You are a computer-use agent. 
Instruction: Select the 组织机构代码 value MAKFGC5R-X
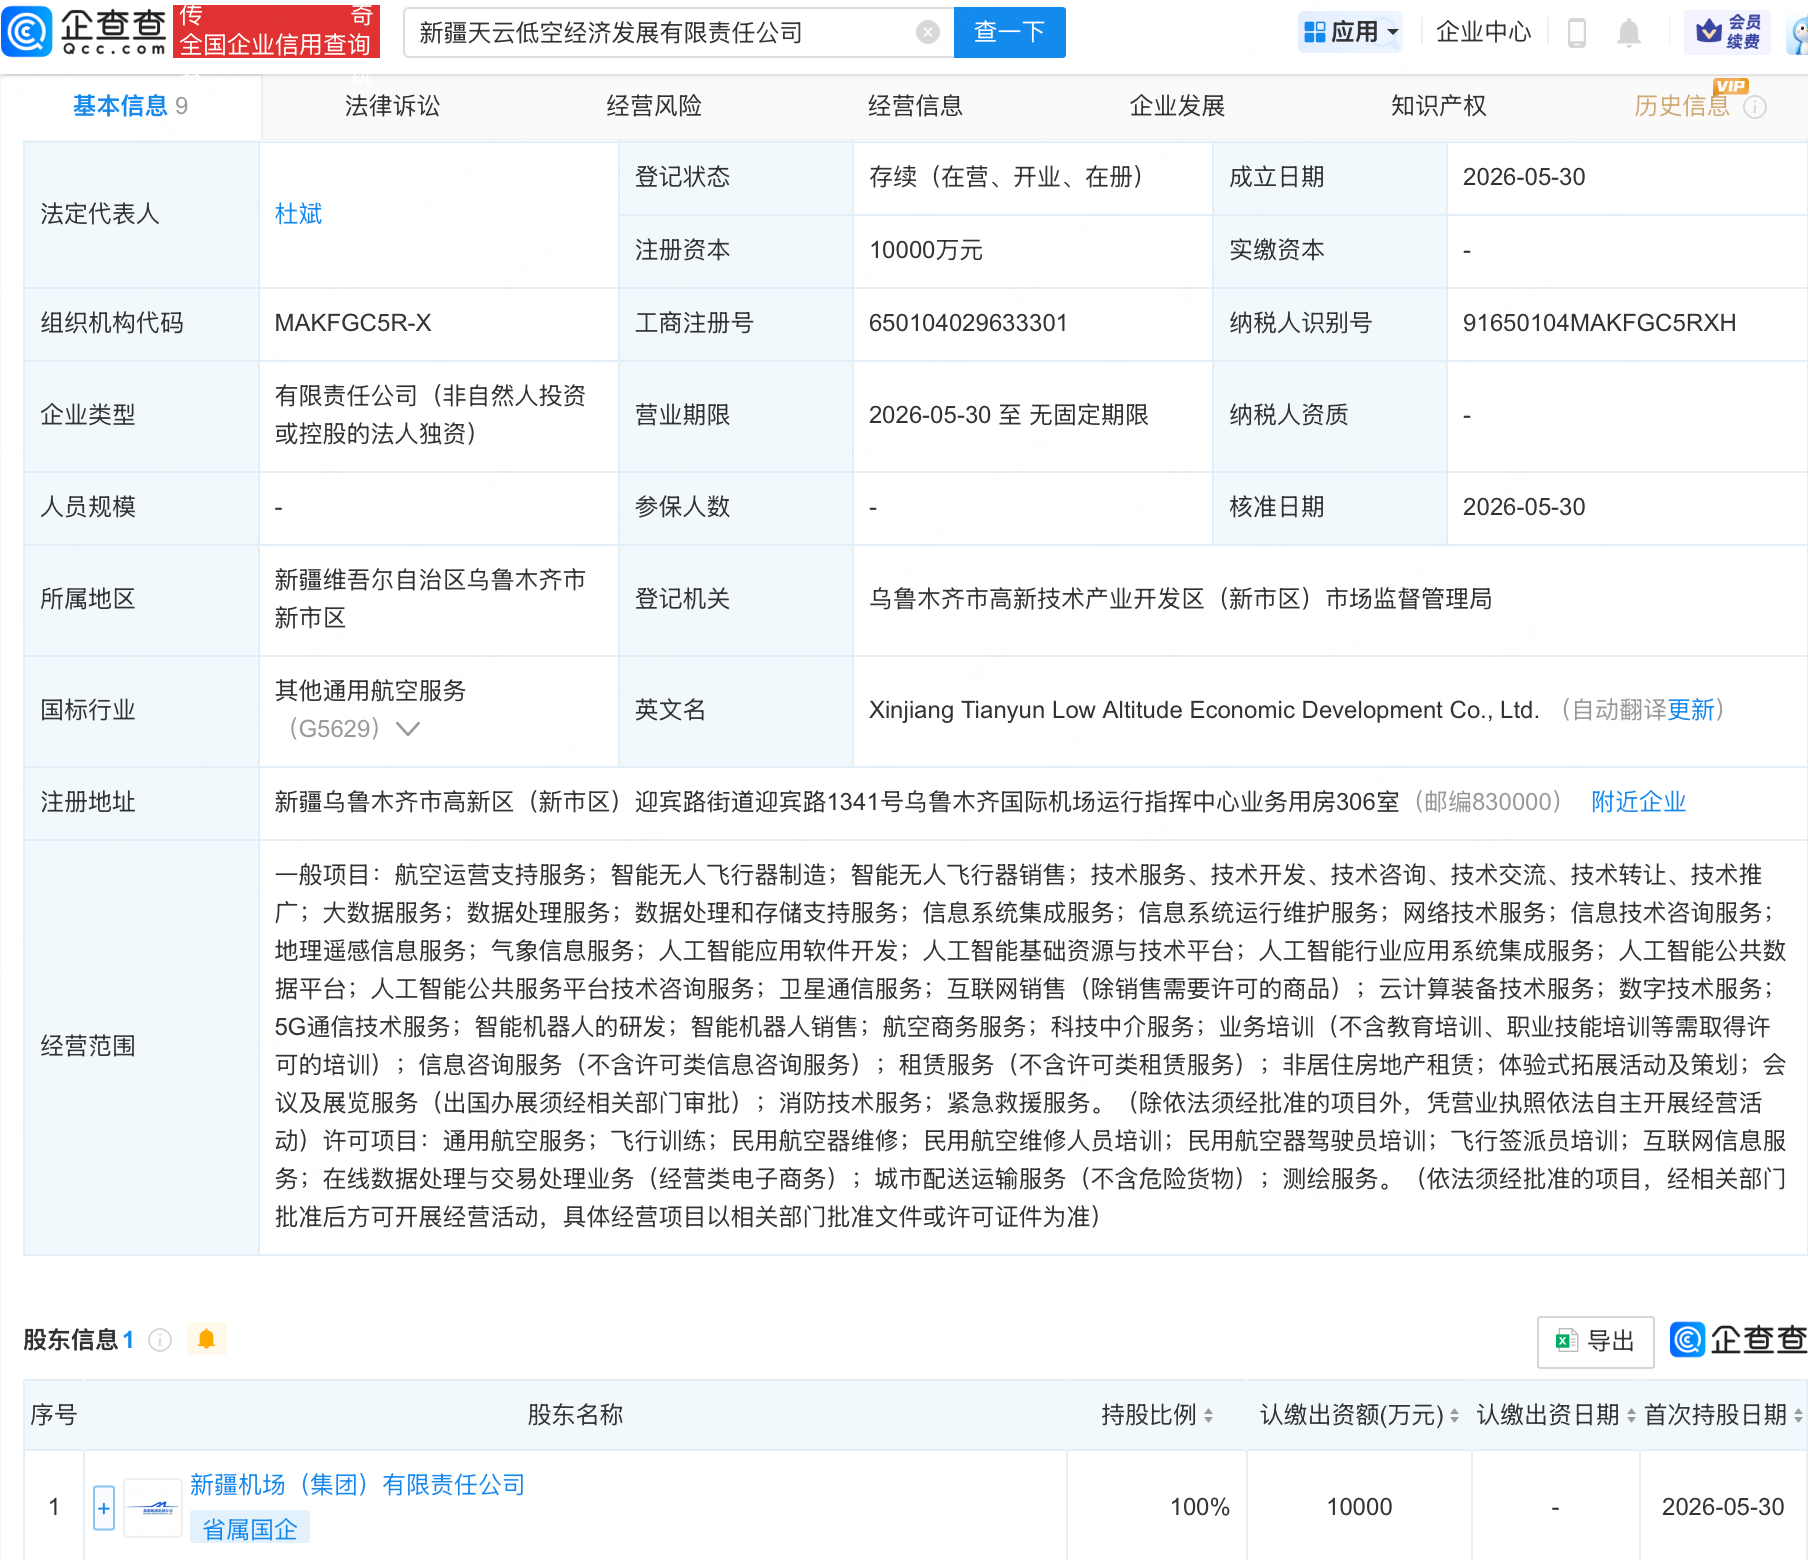tap(353, 323)
